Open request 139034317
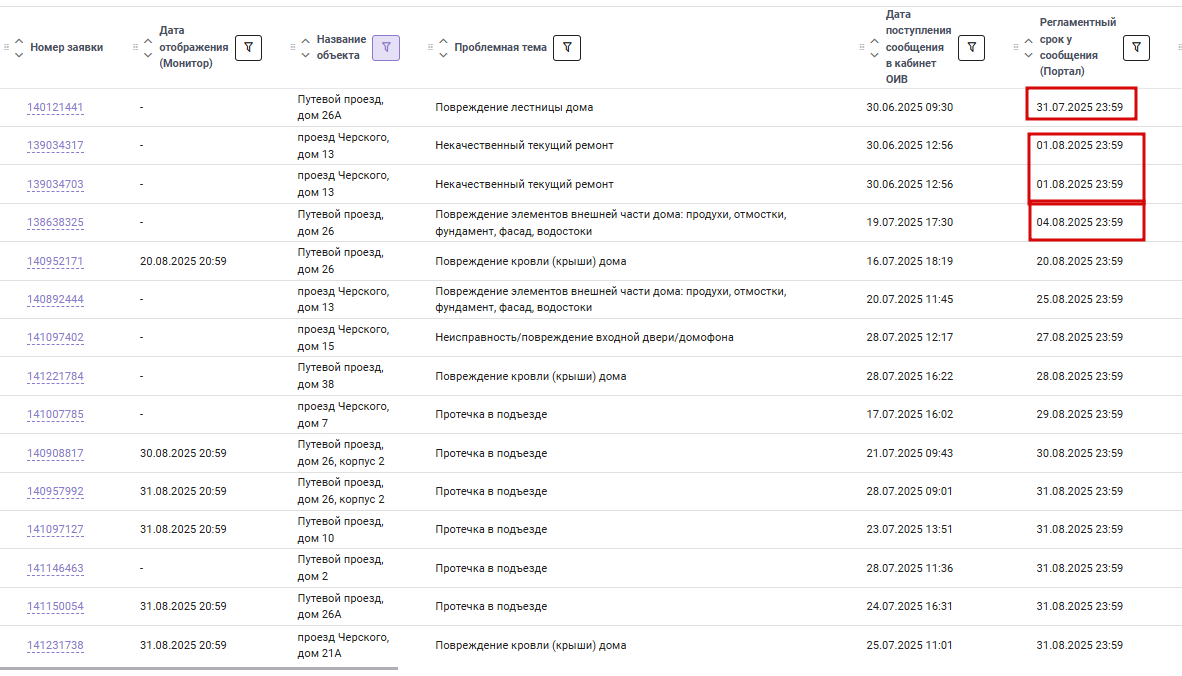The width and height of the screenshot is (1182, 676). pyautogui.click(x=55, y=145)
